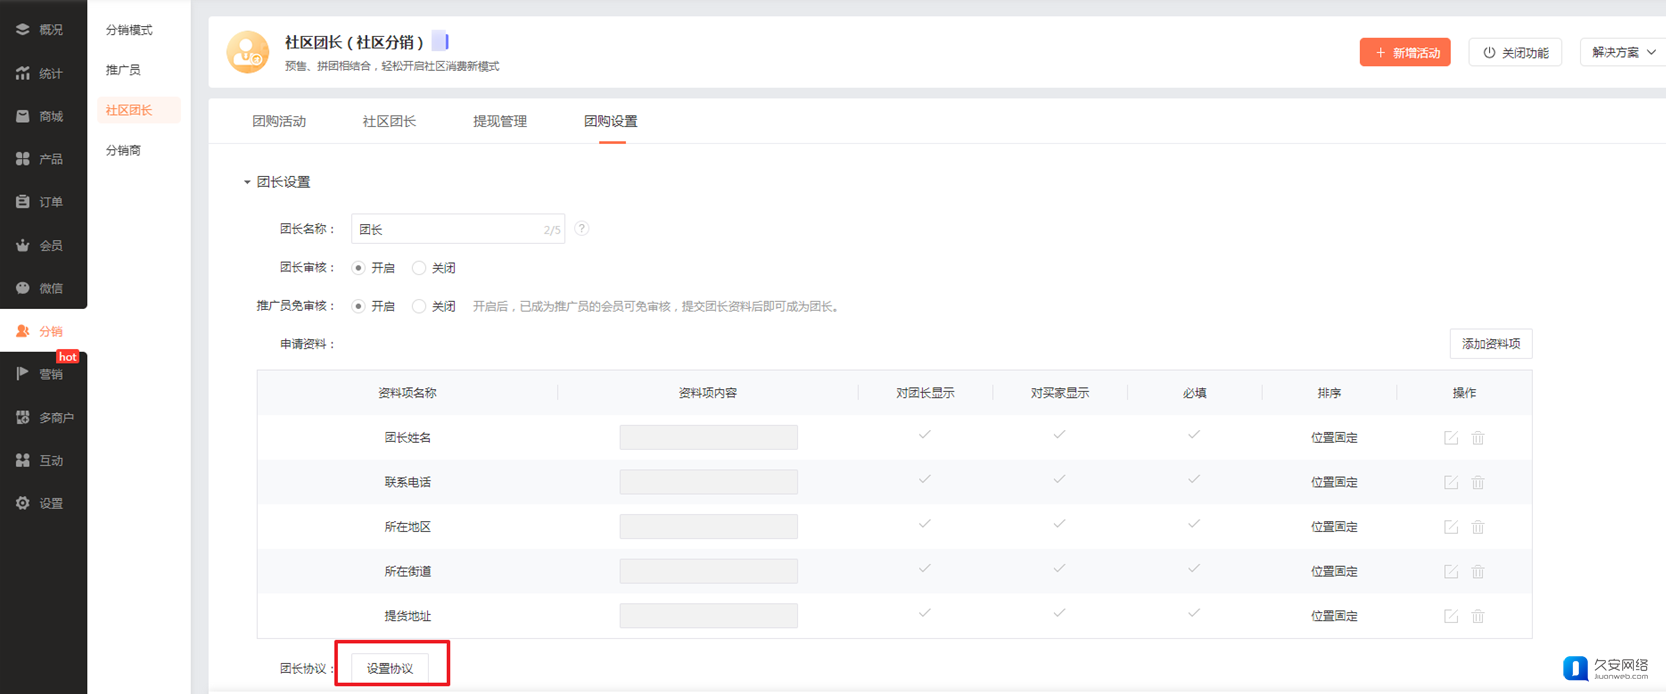Switch to the 提现管理 tab
Image resolution: width=1666 pixels, height=694 pixels.
500,121
